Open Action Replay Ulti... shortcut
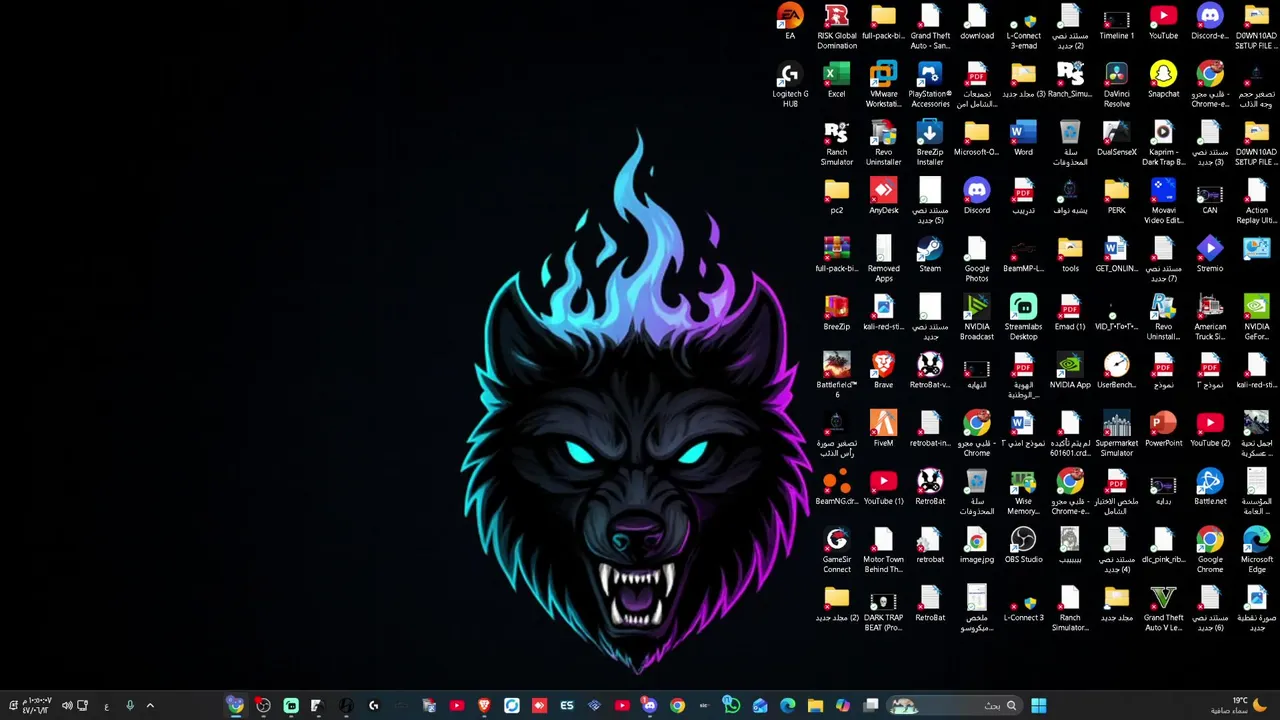Screen dimensions: 1280x720 (x=1257, y=202)
